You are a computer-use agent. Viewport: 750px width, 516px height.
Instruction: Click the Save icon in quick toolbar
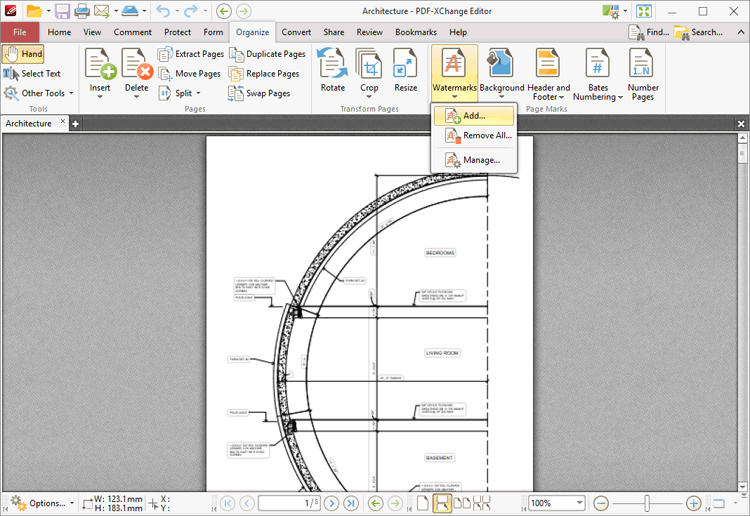tap(62, 11)
